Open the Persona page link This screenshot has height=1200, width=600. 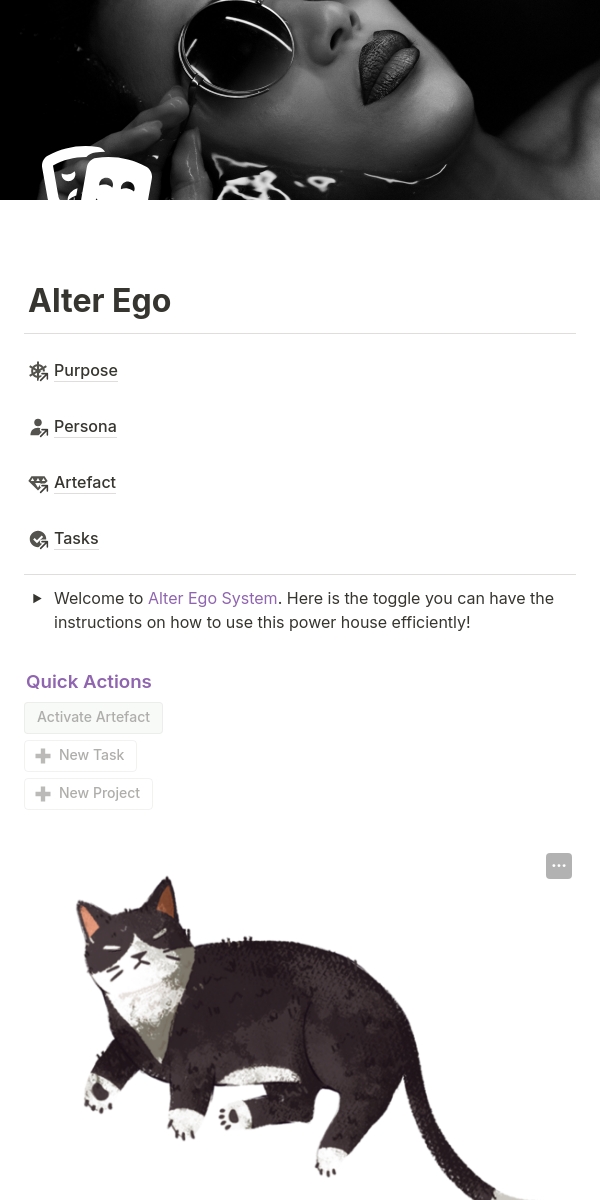[x=85, y=426]
